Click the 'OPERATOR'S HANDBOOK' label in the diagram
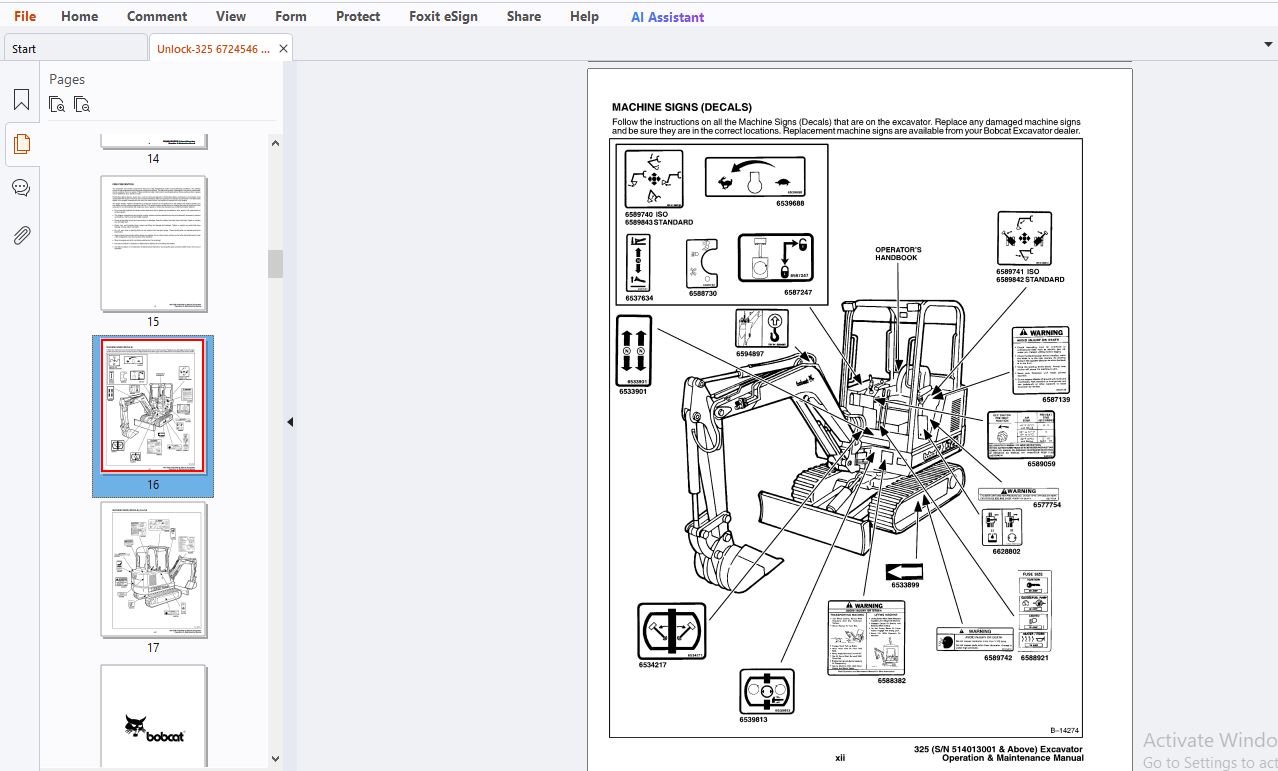 pyautogui.click(x=898, y=254)
